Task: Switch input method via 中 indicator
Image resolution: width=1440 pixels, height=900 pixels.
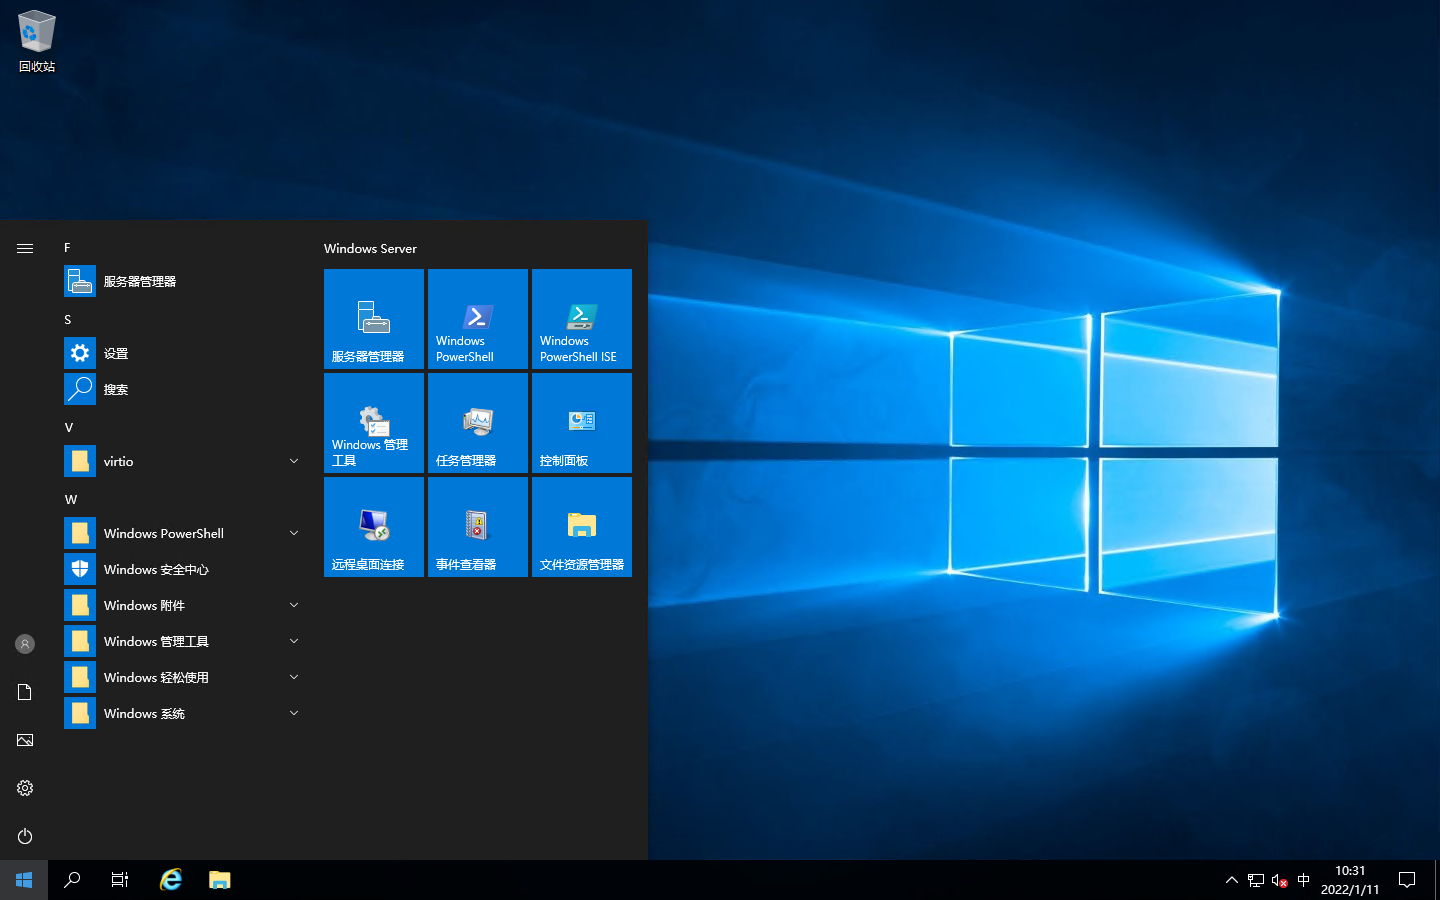Action: tap(1303, 880)
